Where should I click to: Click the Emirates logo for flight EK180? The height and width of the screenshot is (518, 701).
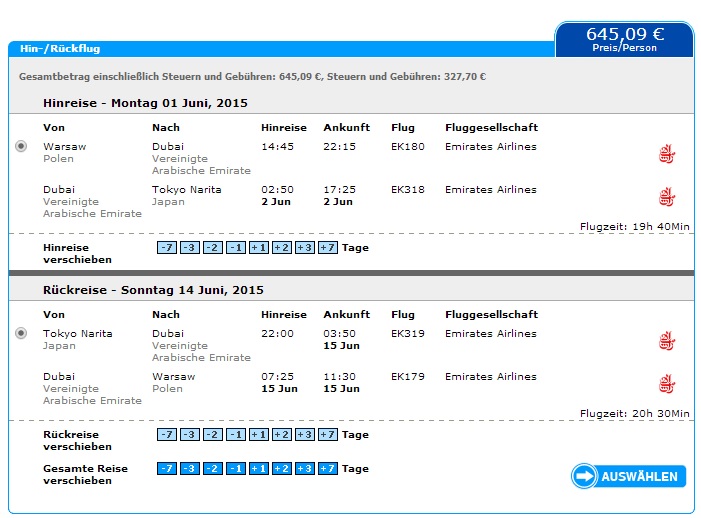click(667, 154)
